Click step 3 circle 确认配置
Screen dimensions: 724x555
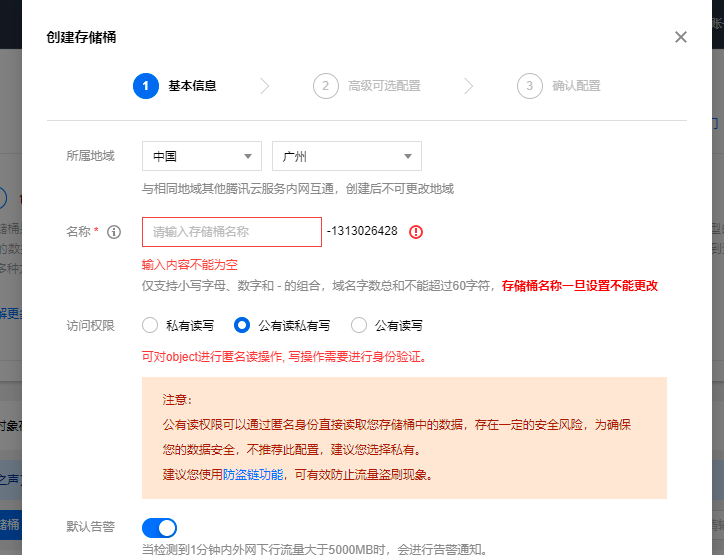530,86
